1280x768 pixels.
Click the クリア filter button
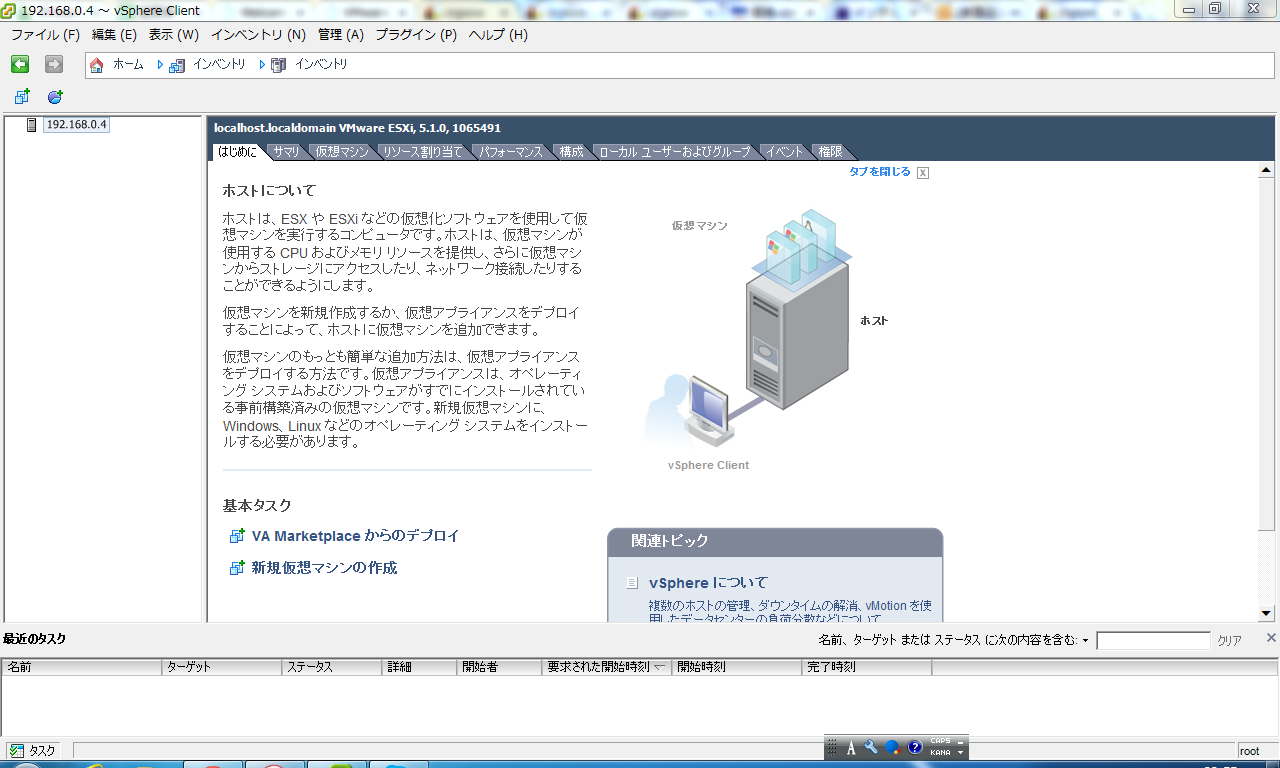(1229, 641)
